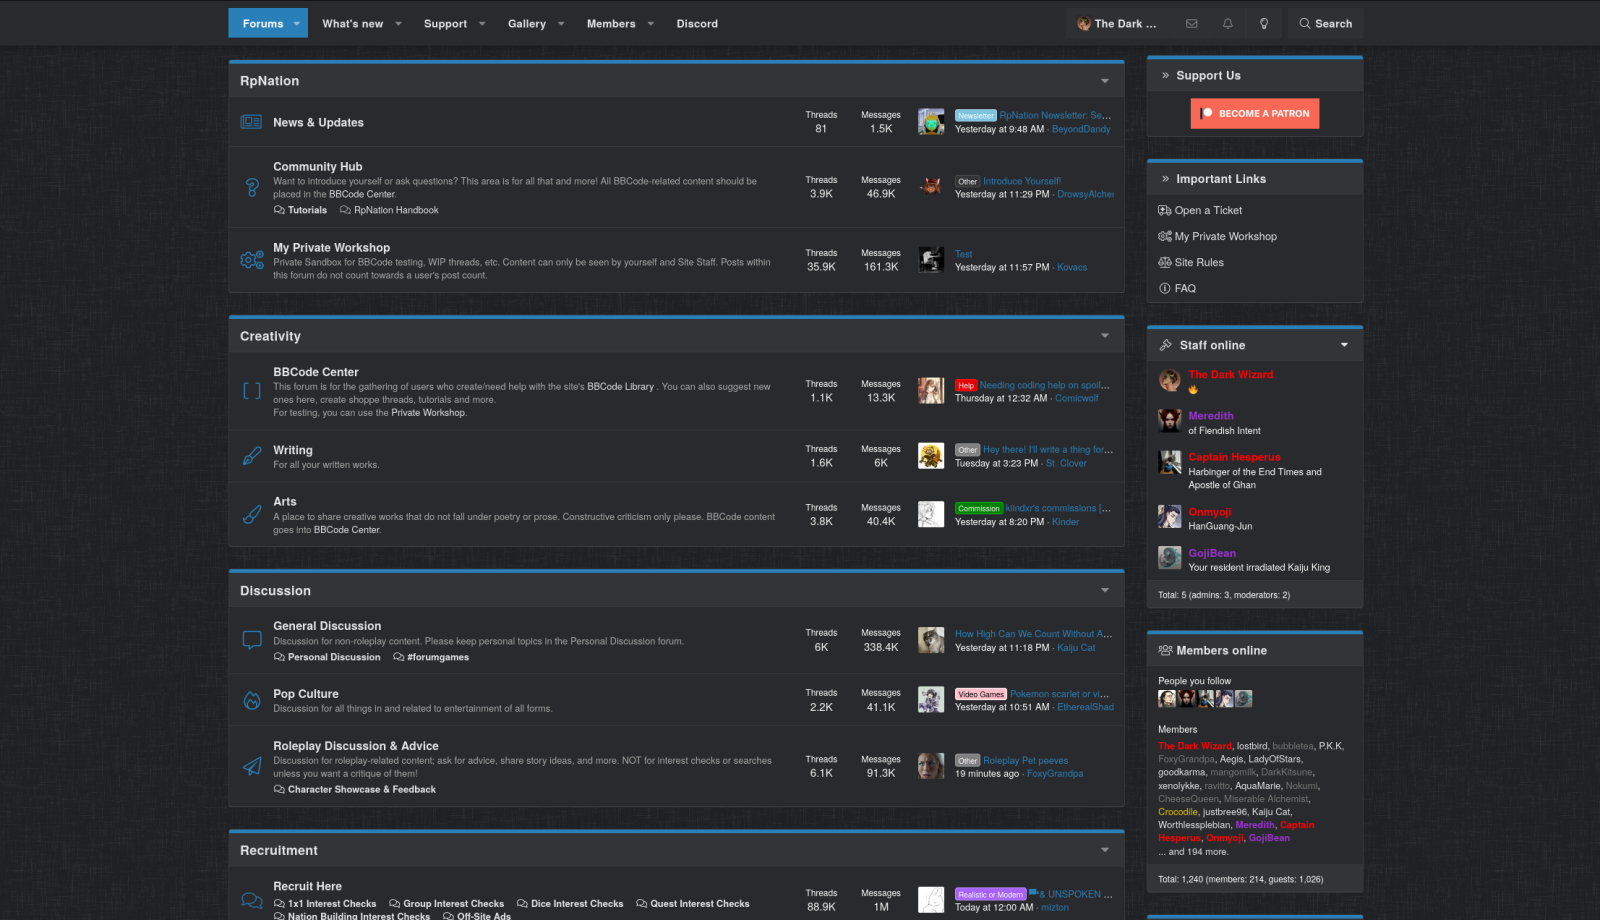This screenshot has width=1600, height=920.
Task: Open The Dark Wizard's staff avatar
Action: [x=1169, y=380]
